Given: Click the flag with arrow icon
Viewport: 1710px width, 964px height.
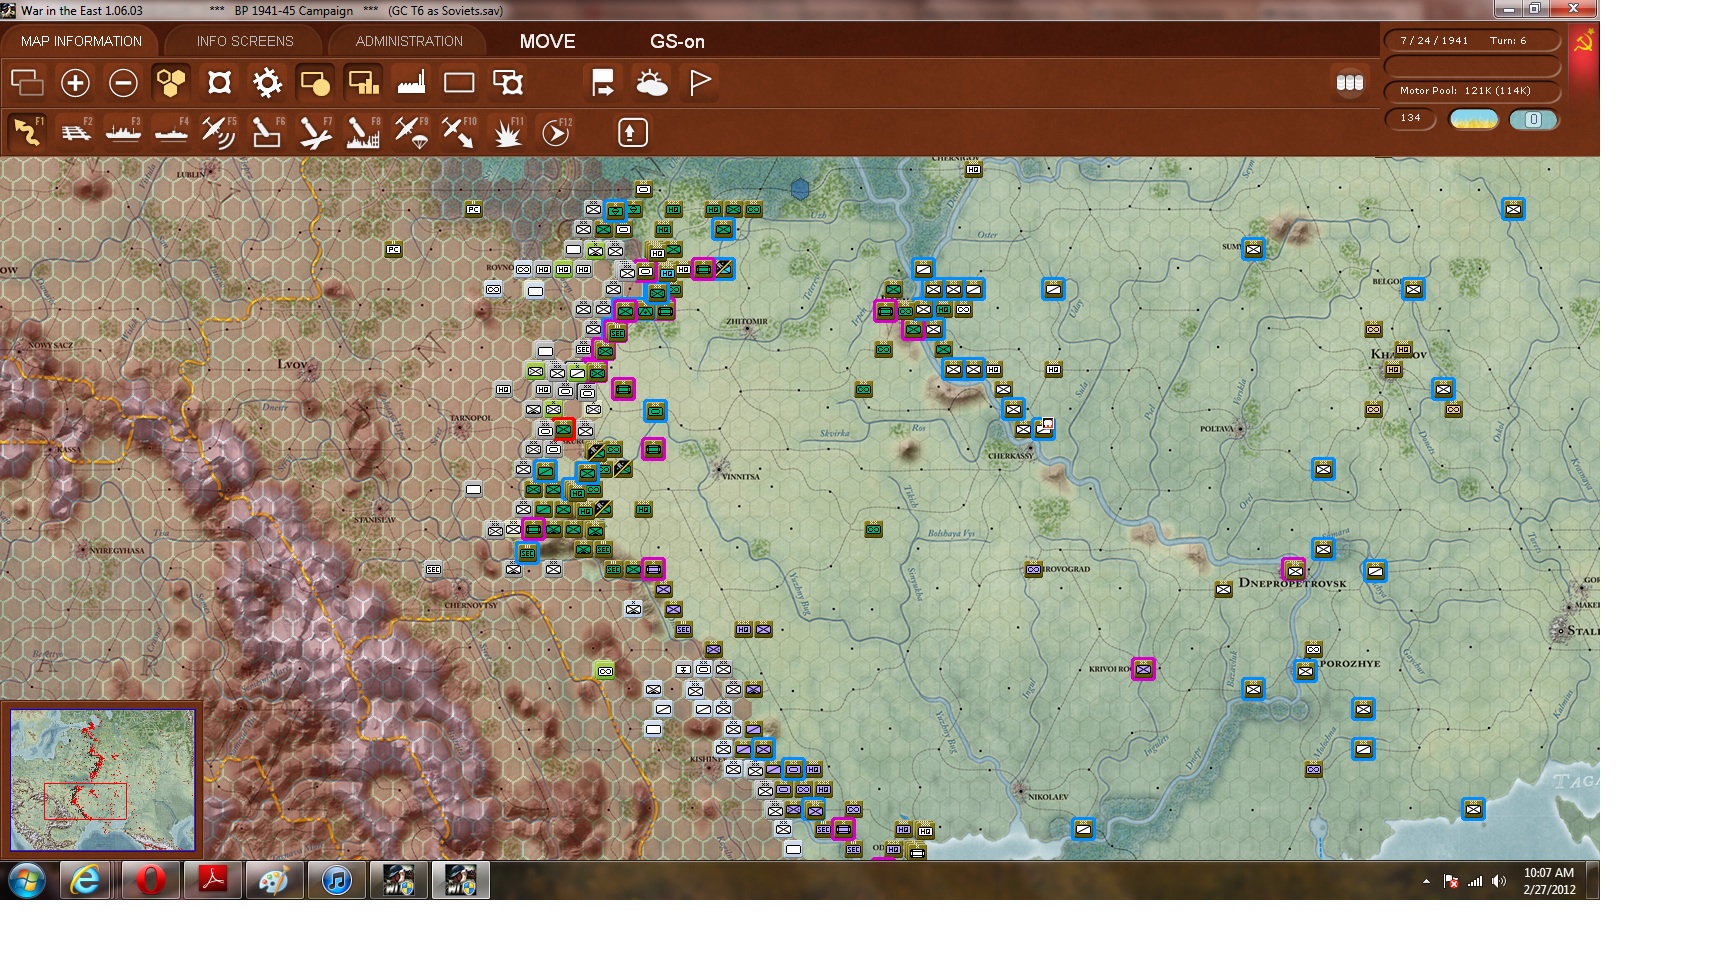Looking at the screenshot, I should 603,82.
